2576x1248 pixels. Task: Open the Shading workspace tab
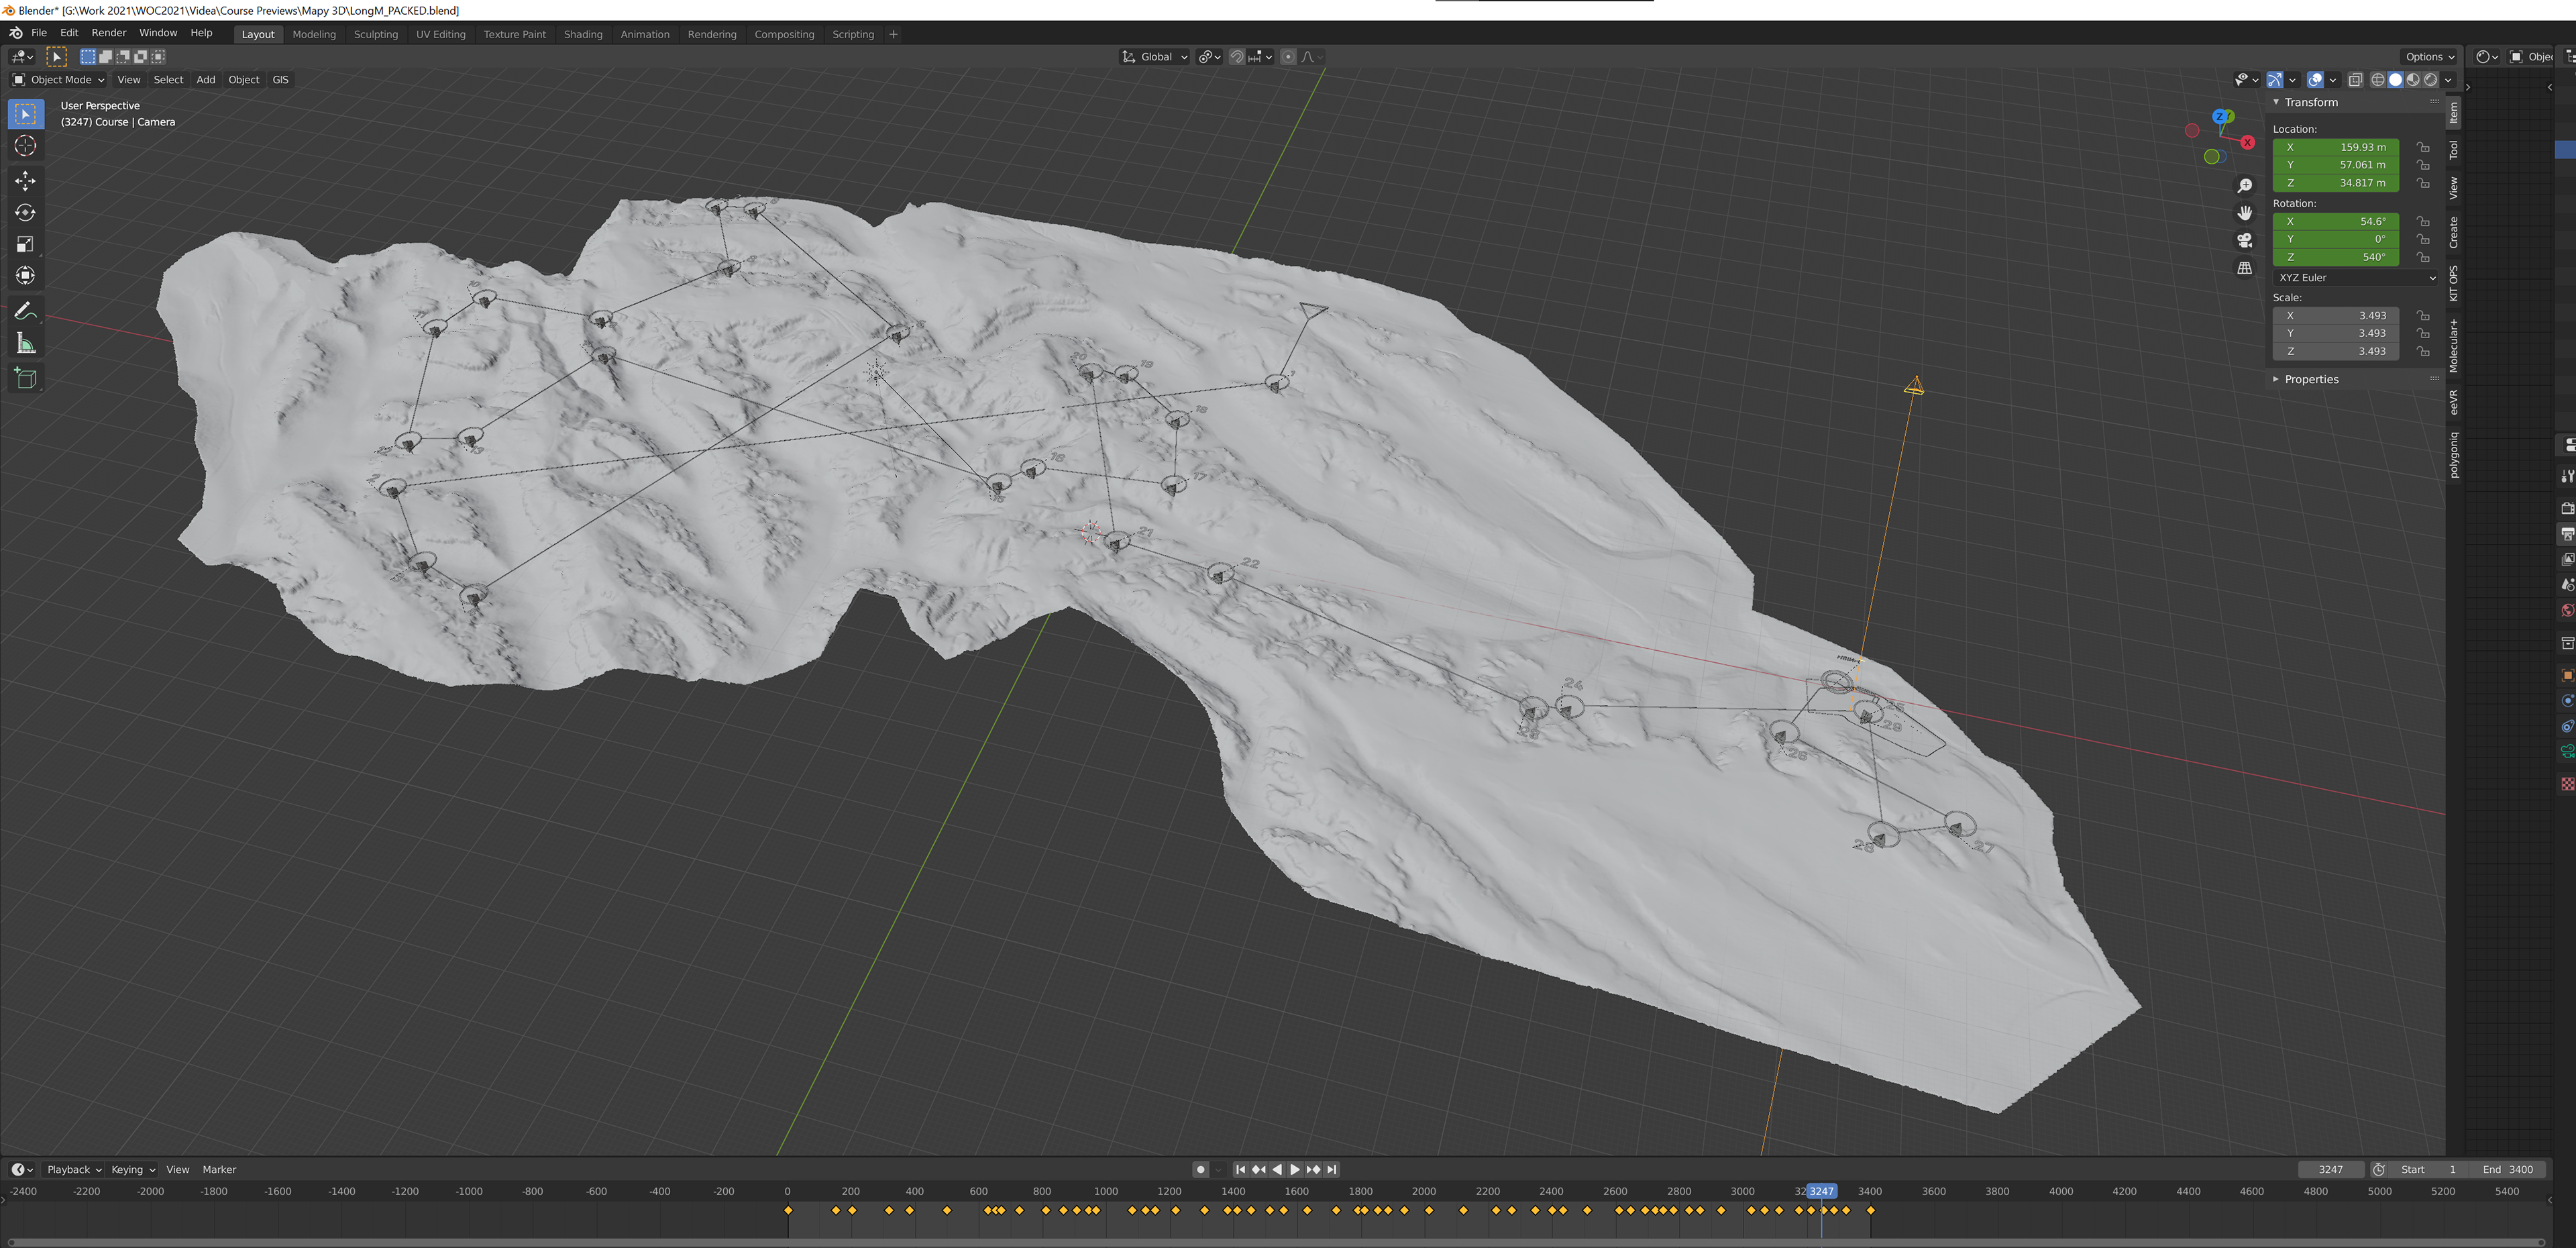(x=582, y=34)
